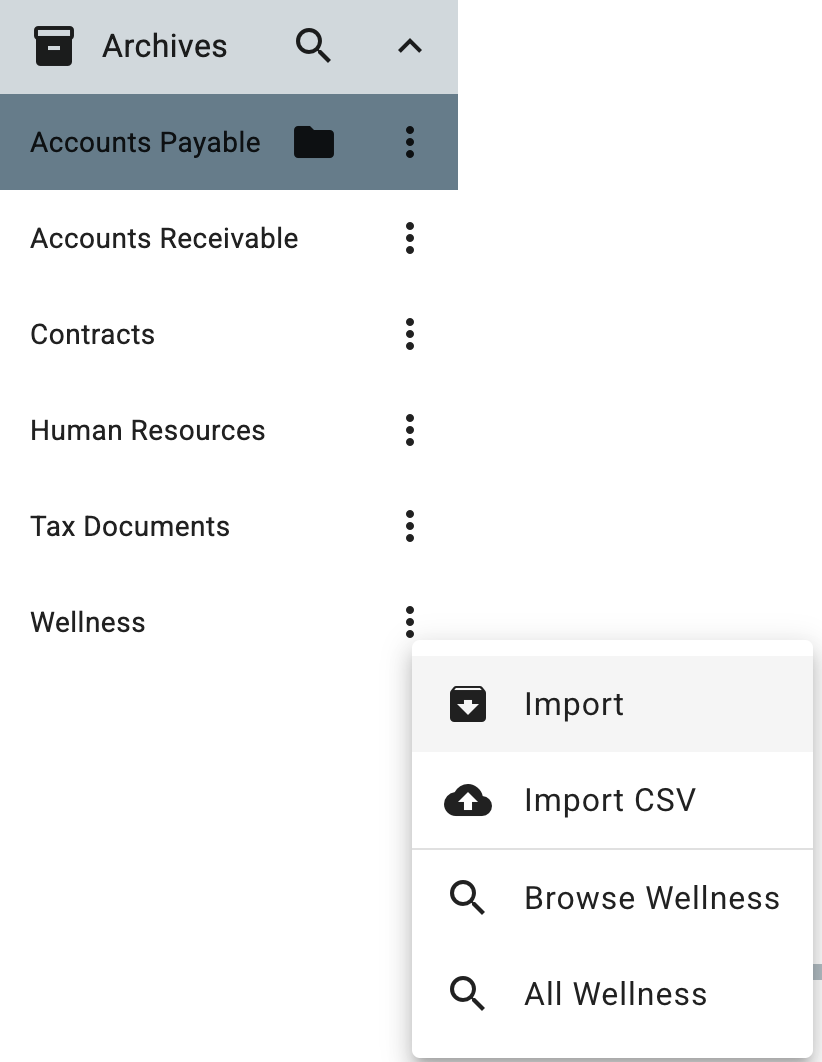Open Accounts Receivable three-dot menu
Screen dimensions: 822x1062
coord(410,238)
